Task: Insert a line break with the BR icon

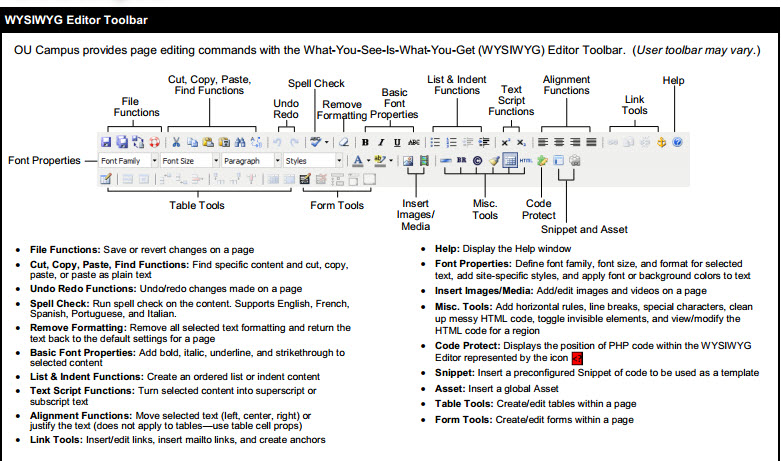Action: pyautogui.click(x=462, y=160)
